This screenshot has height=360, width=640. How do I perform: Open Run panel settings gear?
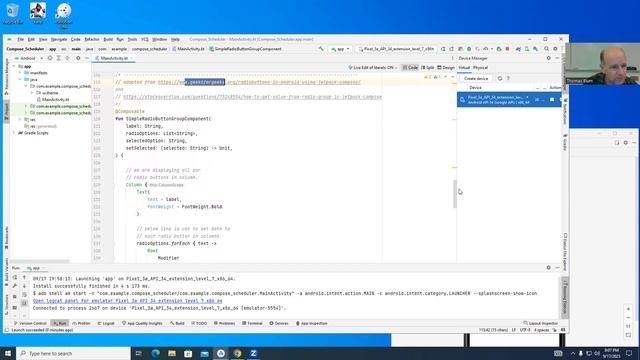[549, 268]
